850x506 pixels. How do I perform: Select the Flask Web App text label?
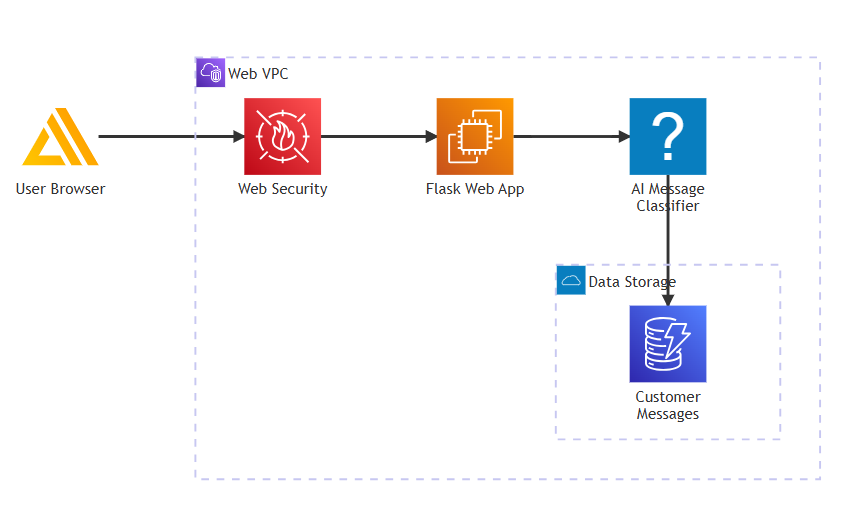(x=475, y=189)
